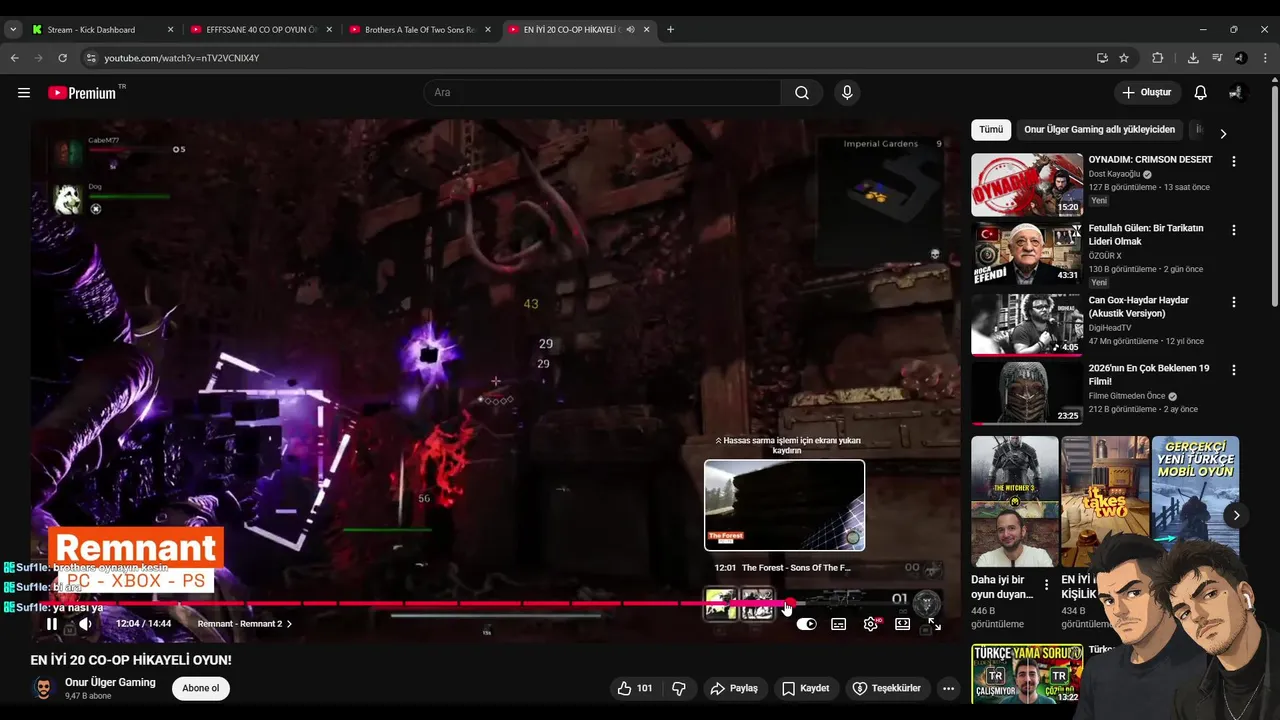Viewport: 1280px width, 720px height.
Task: Close the Brothers A Tale Of Two Sons tab
Action: tap(488, 30)
